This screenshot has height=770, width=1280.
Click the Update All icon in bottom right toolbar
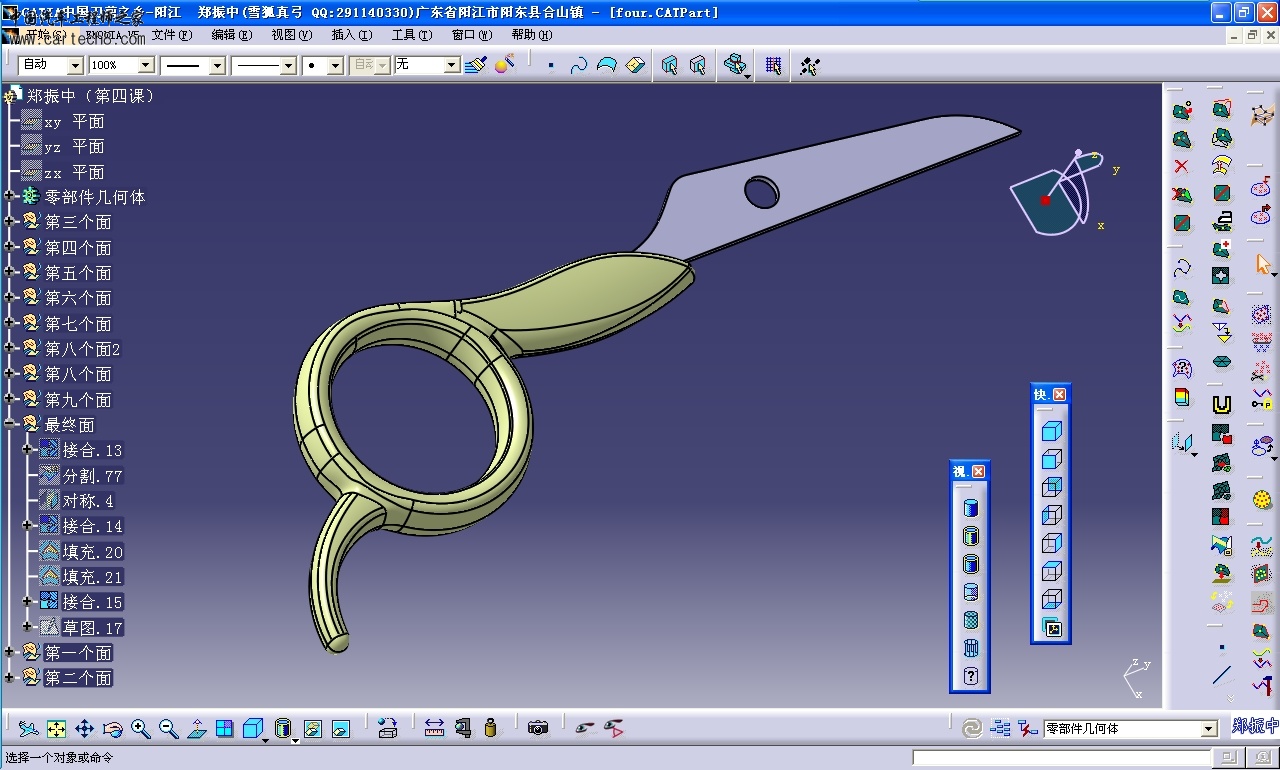click(x=971, y=729)
